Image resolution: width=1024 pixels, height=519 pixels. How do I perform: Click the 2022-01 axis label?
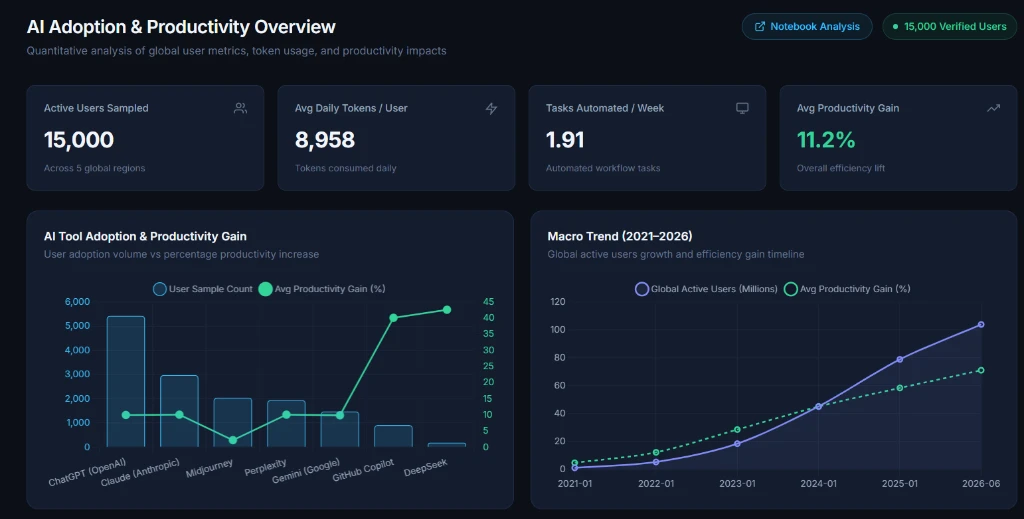click(656, 484)
